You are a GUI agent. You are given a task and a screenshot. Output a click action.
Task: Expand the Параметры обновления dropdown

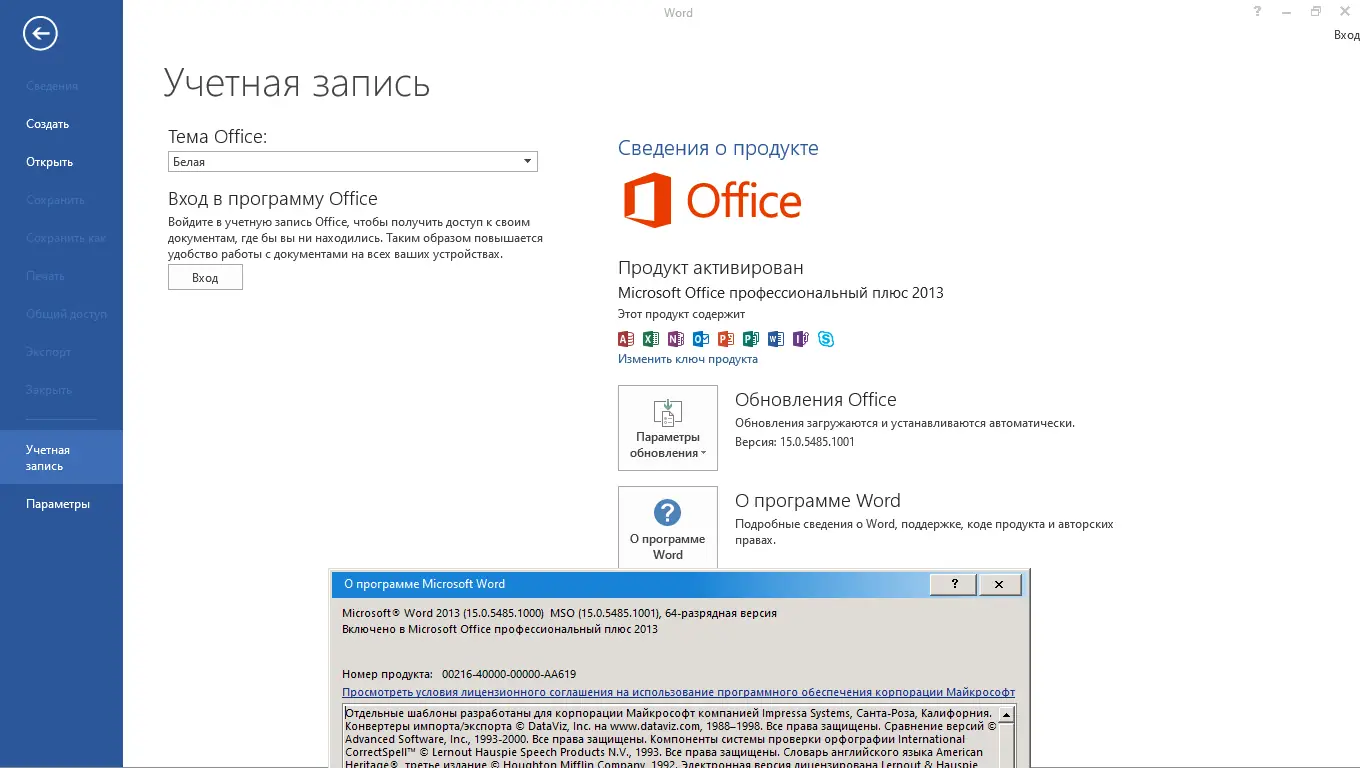[x=668, y=427]
